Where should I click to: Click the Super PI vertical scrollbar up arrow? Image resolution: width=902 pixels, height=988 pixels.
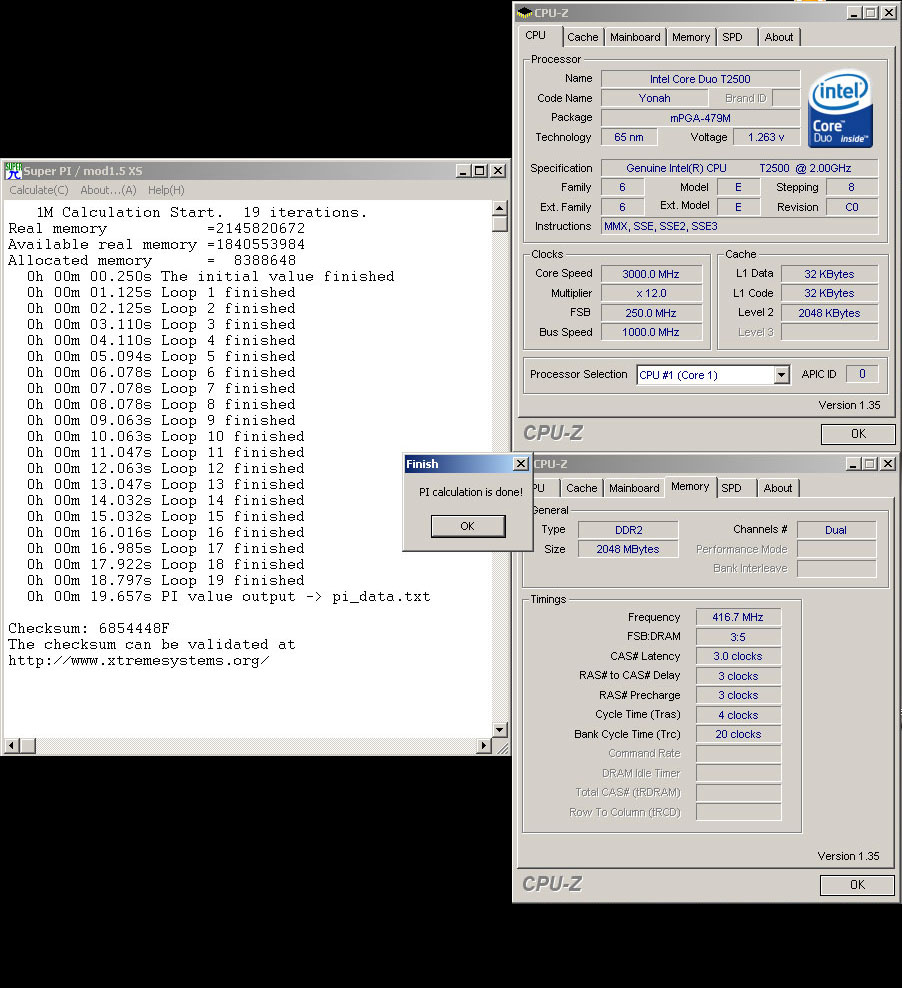(500, 209)
